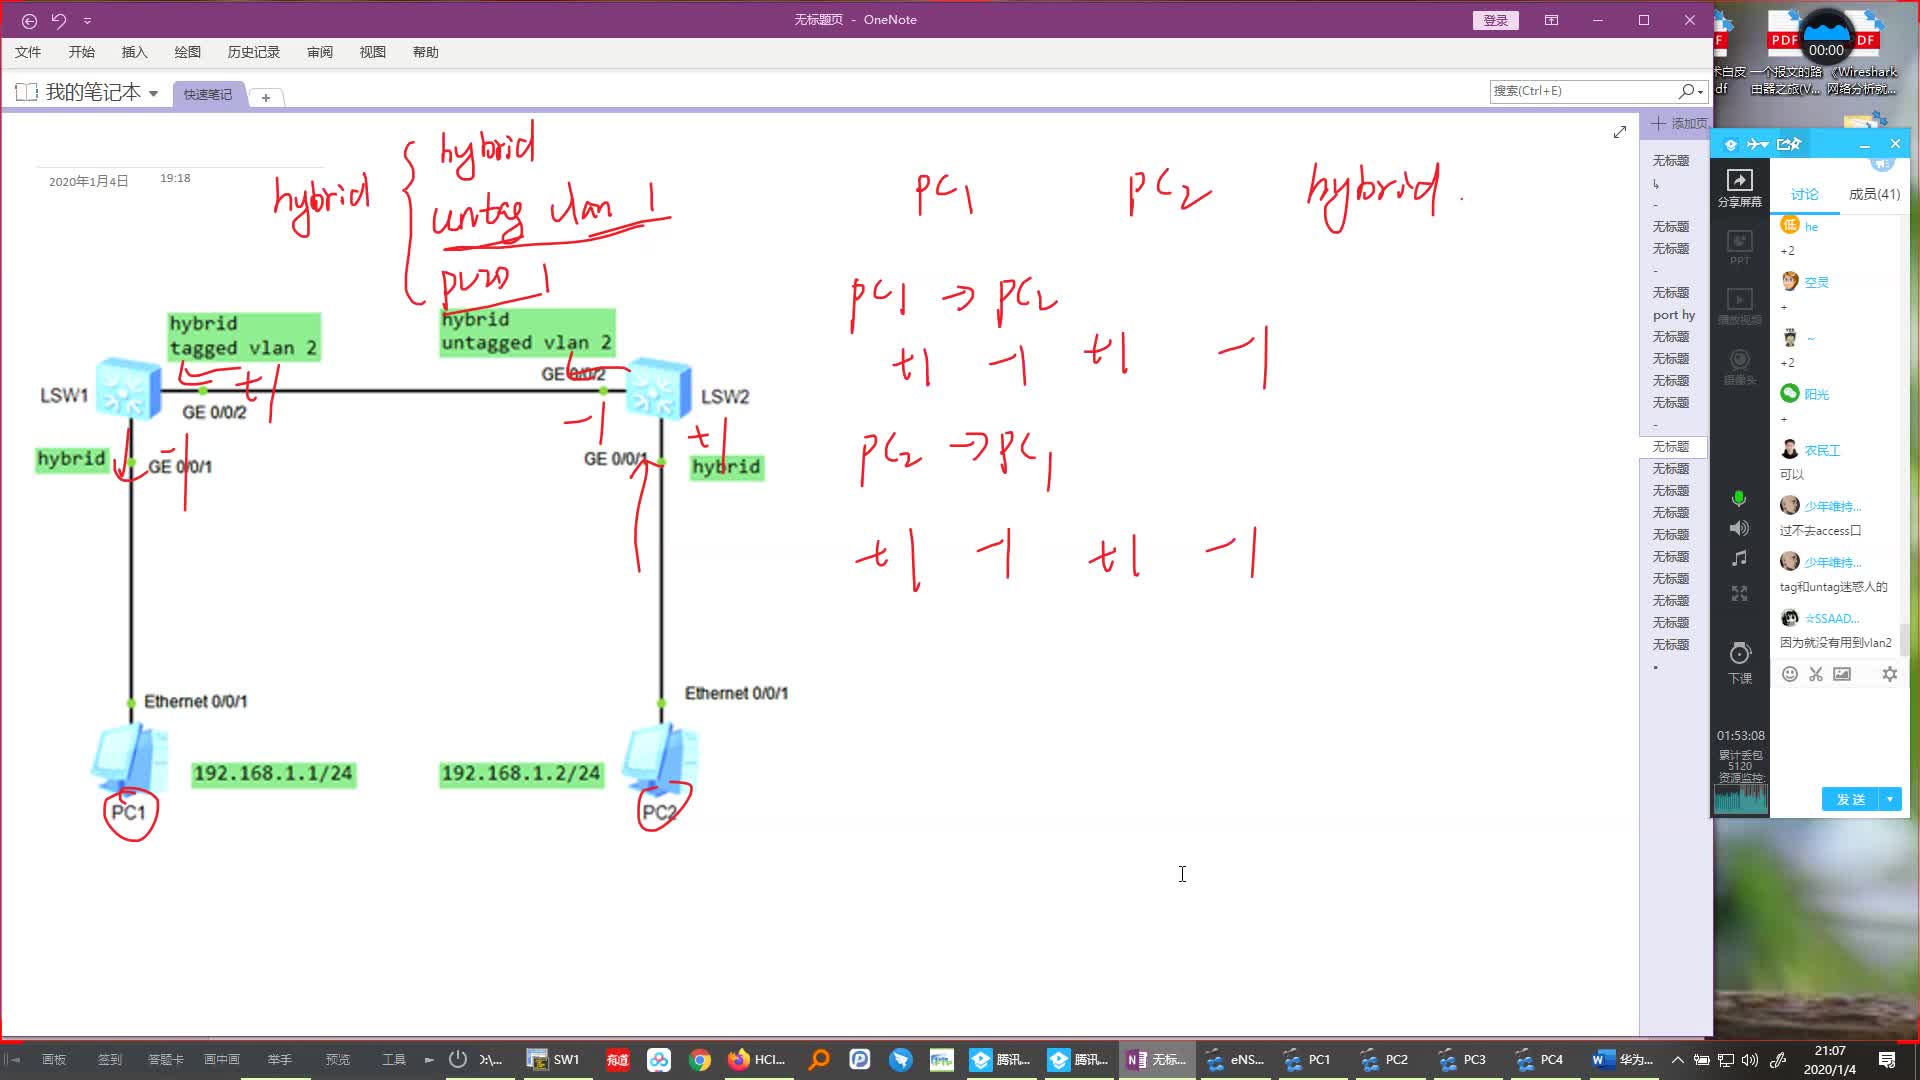
Task: Toggle the speaker volume icon
Action: click(x=1739, y=528)
